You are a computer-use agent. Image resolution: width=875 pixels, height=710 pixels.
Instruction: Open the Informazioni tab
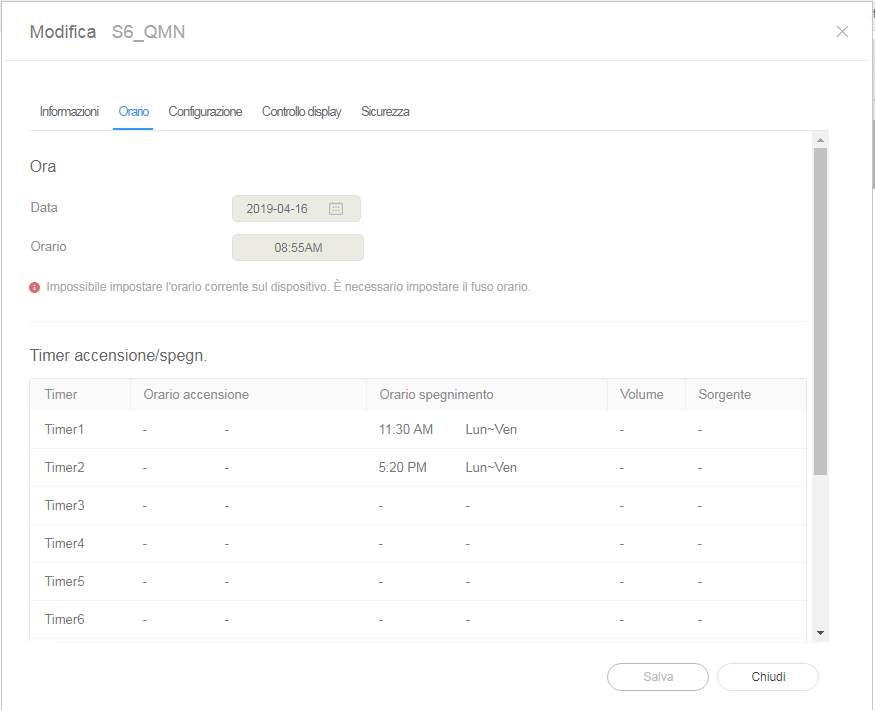tap(69, 112)
